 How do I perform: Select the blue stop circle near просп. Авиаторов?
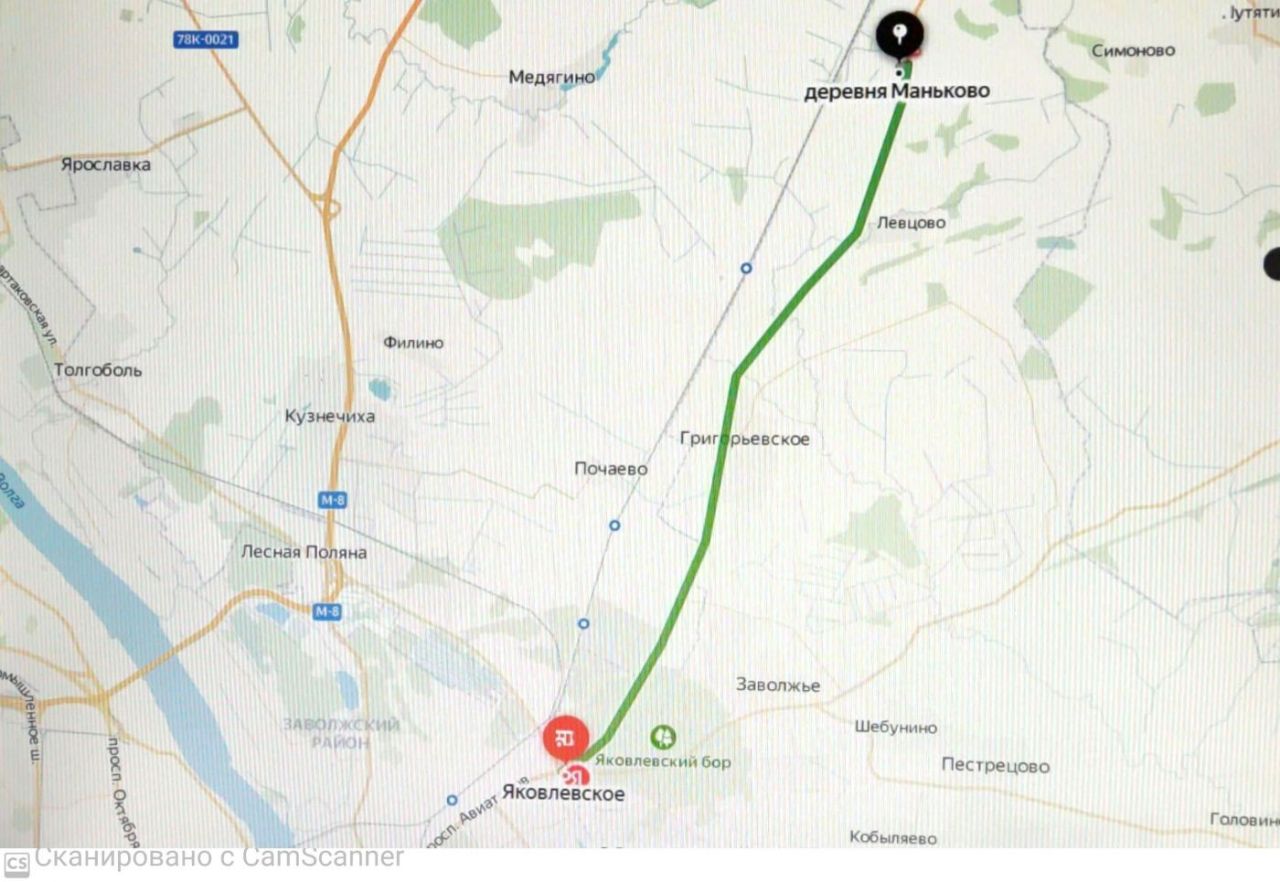pos(452,800)
